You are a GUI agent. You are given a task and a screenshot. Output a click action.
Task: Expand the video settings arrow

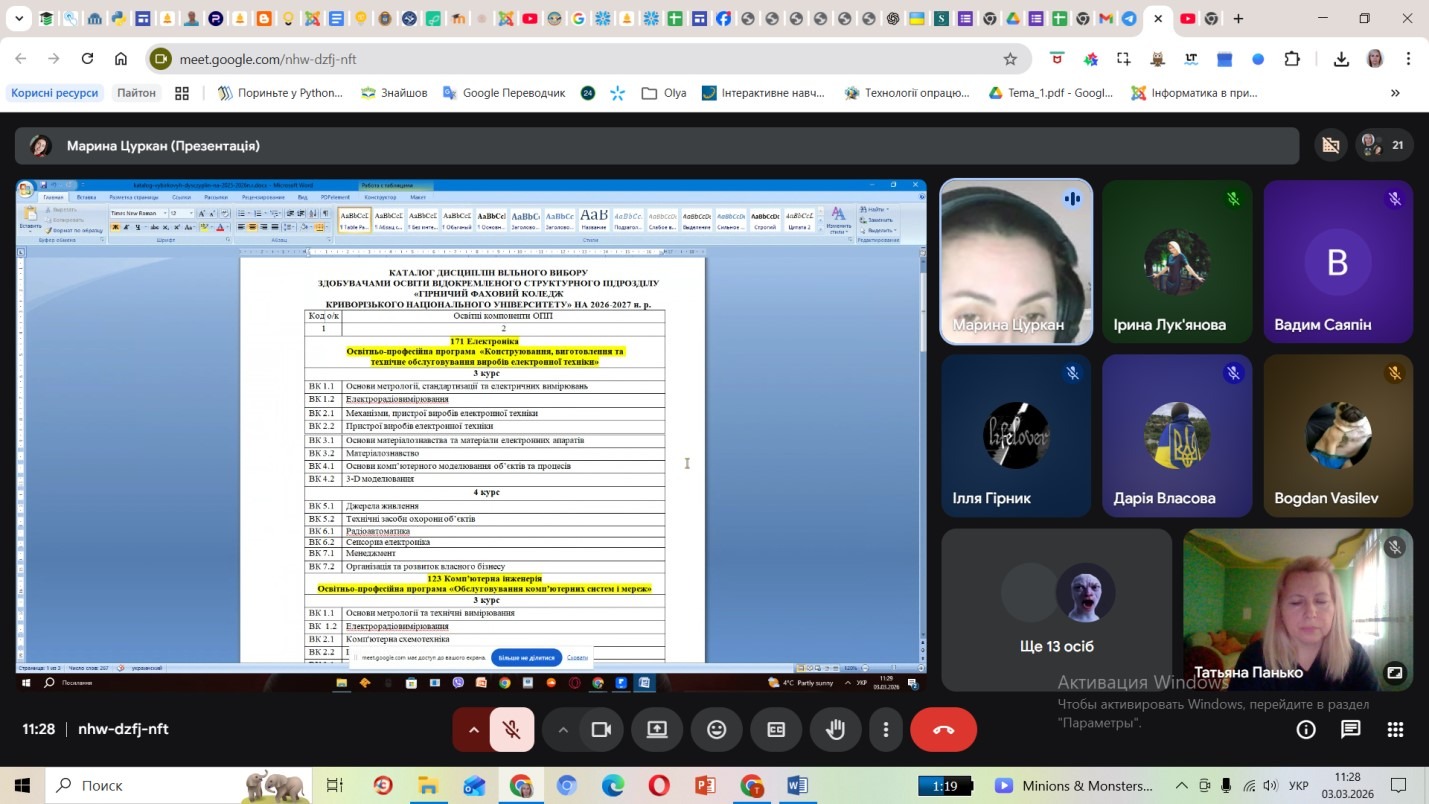[x=563, y=730]
